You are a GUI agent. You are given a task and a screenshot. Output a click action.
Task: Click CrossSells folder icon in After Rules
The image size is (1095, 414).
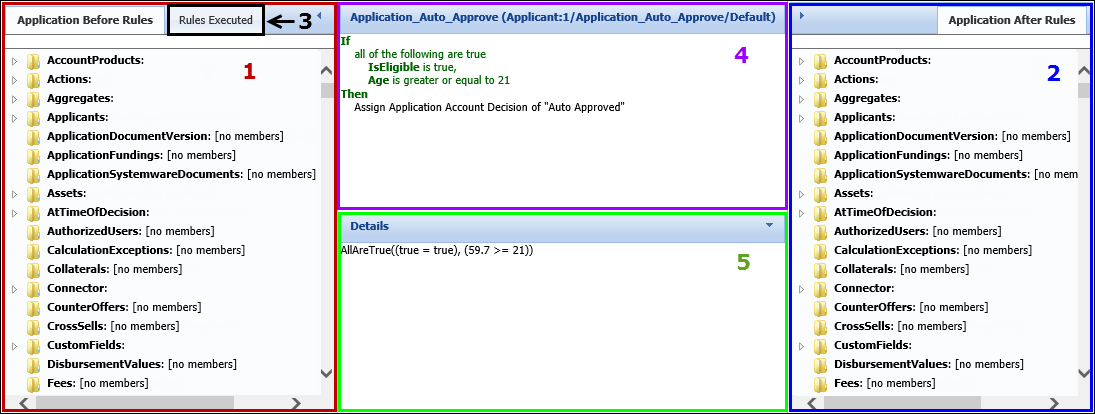821,326
